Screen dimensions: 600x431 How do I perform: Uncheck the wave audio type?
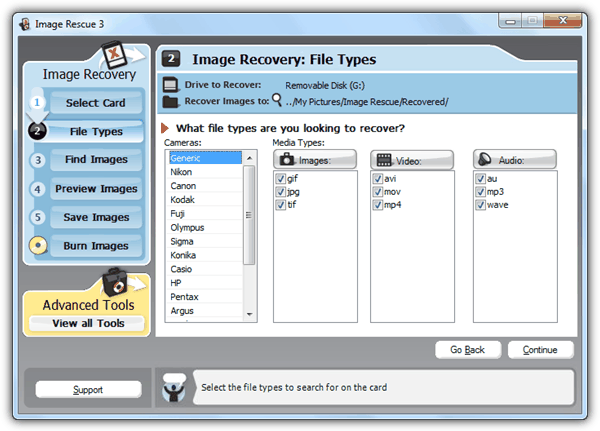tap(481, 205)
